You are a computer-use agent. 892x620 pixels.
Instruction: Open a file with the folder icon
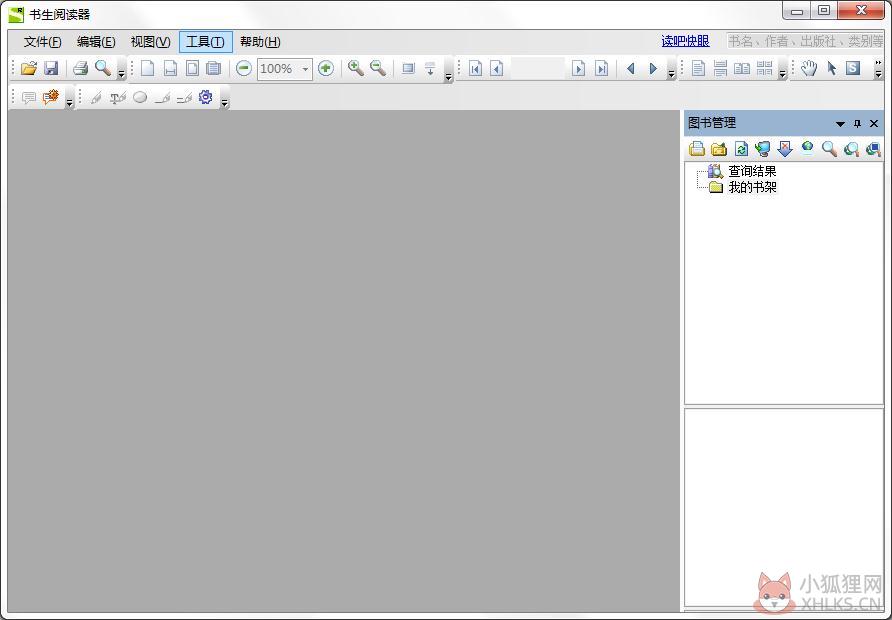click(x=28, y=69)
